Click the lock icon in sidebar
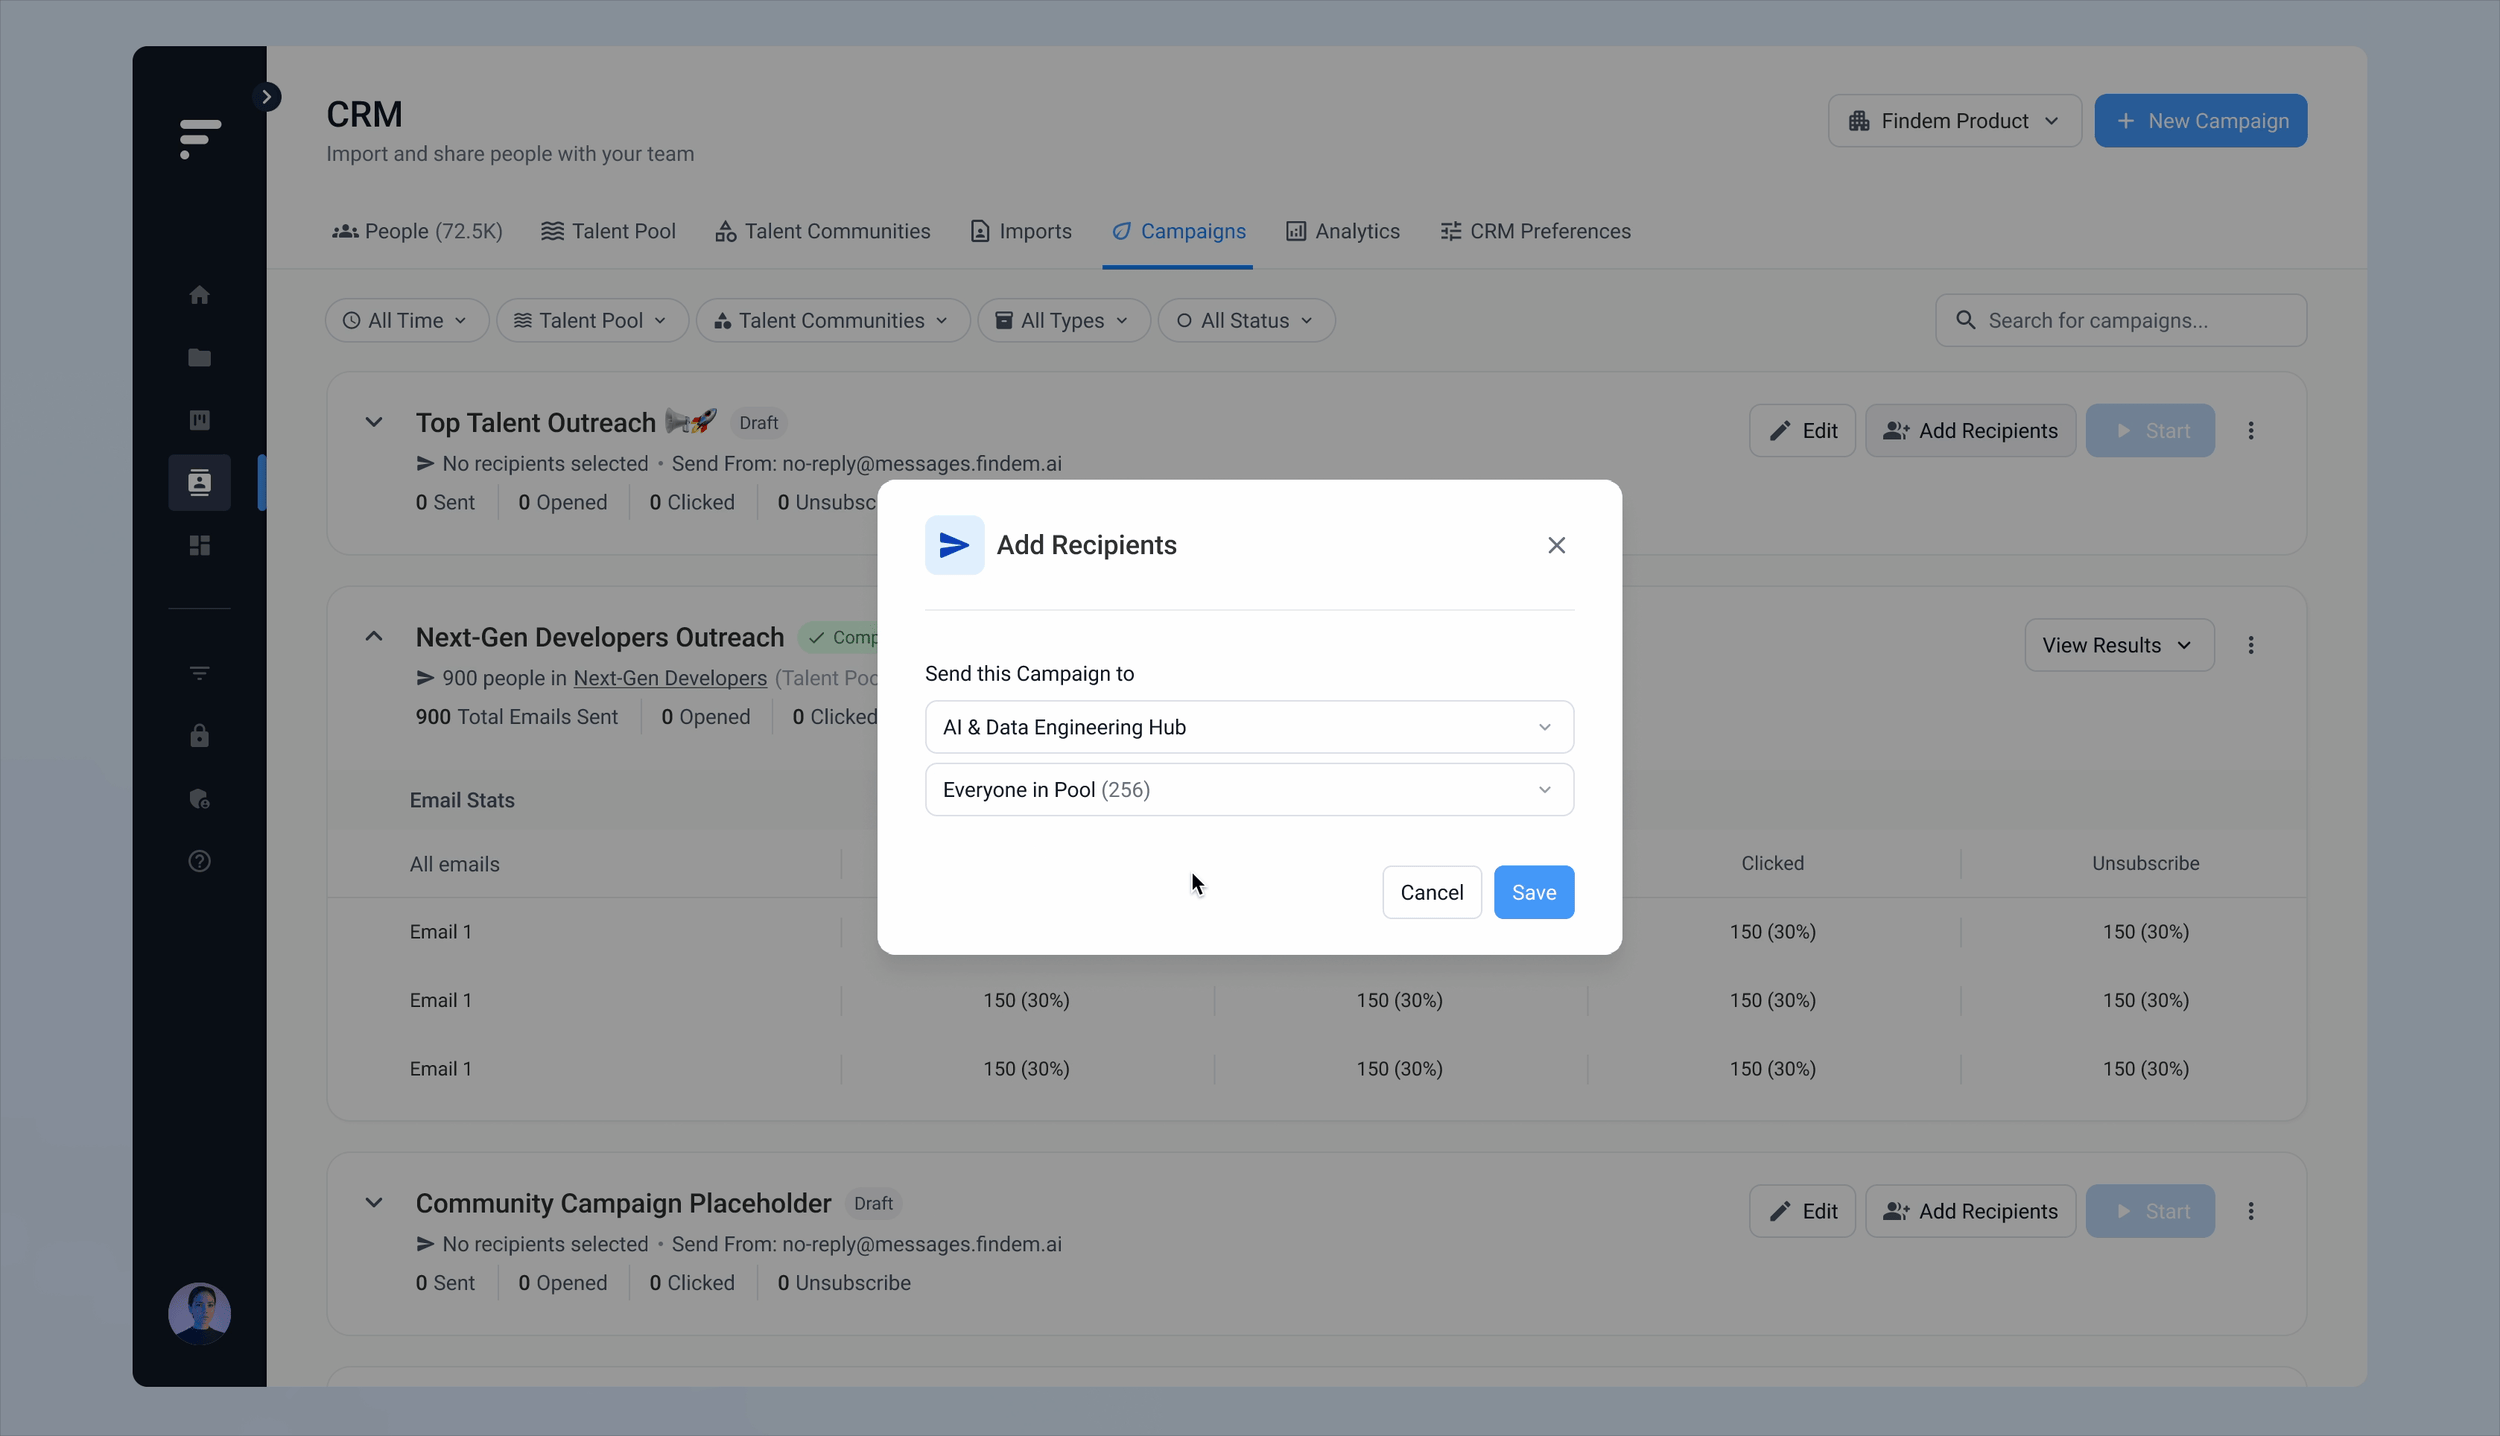 pyautogui.click(x=199, y=736)
